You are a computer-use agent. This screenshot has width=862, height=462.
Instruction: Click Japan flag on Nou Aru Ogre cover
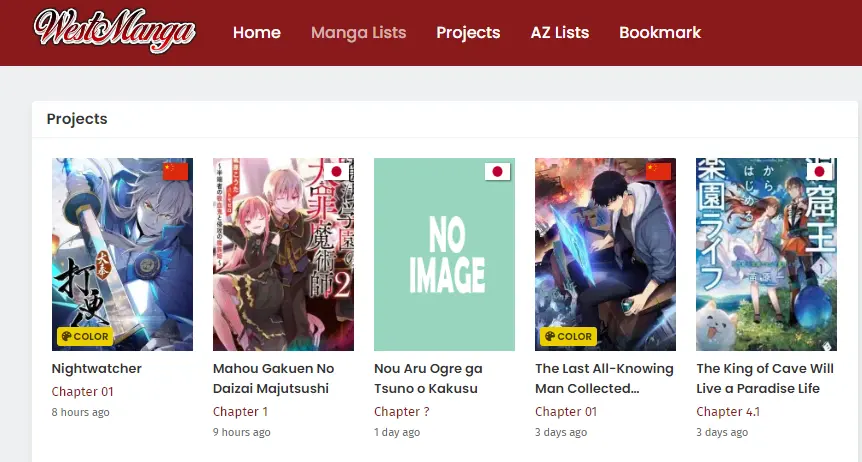tap(498, 172)
